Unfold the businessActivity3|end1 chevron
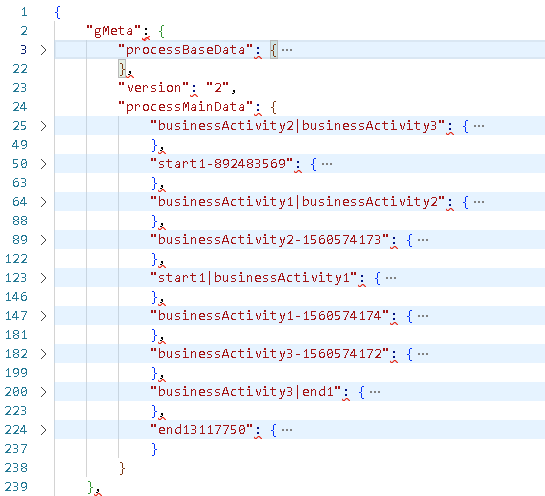The image size is (545, 496). tap(43, 392)
